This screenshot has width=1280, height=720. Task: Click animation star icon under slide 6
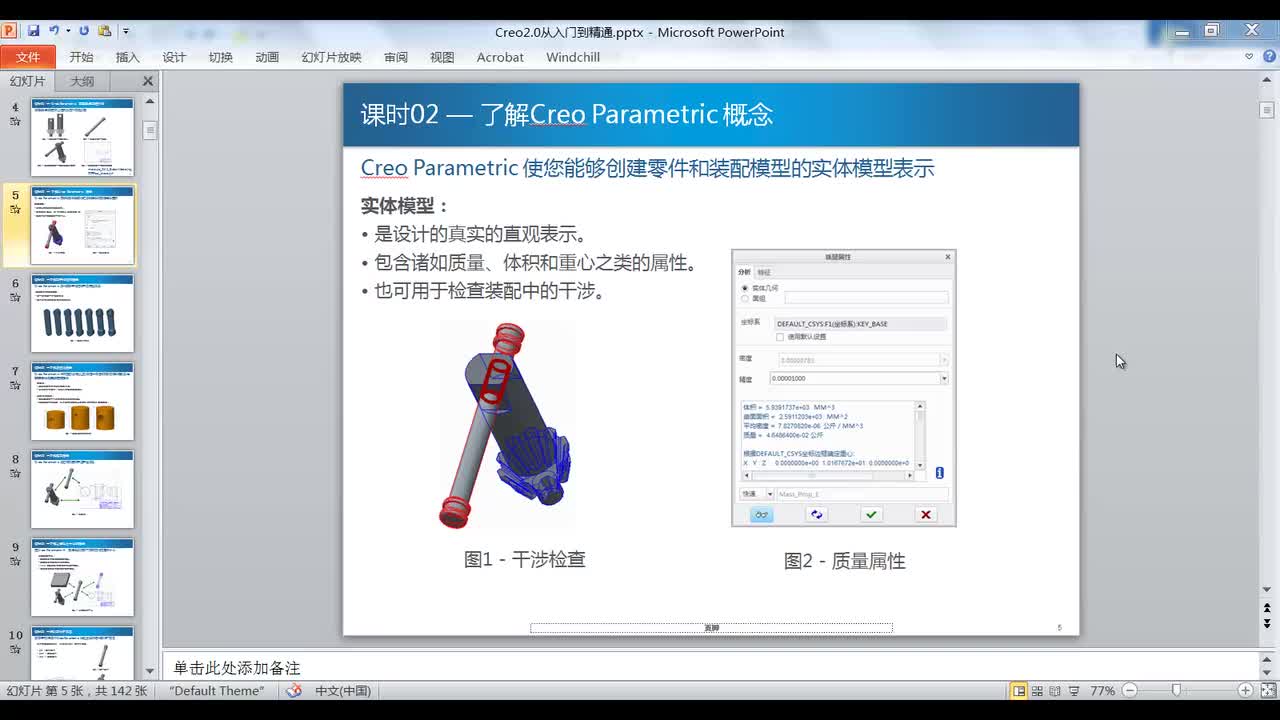15,298
